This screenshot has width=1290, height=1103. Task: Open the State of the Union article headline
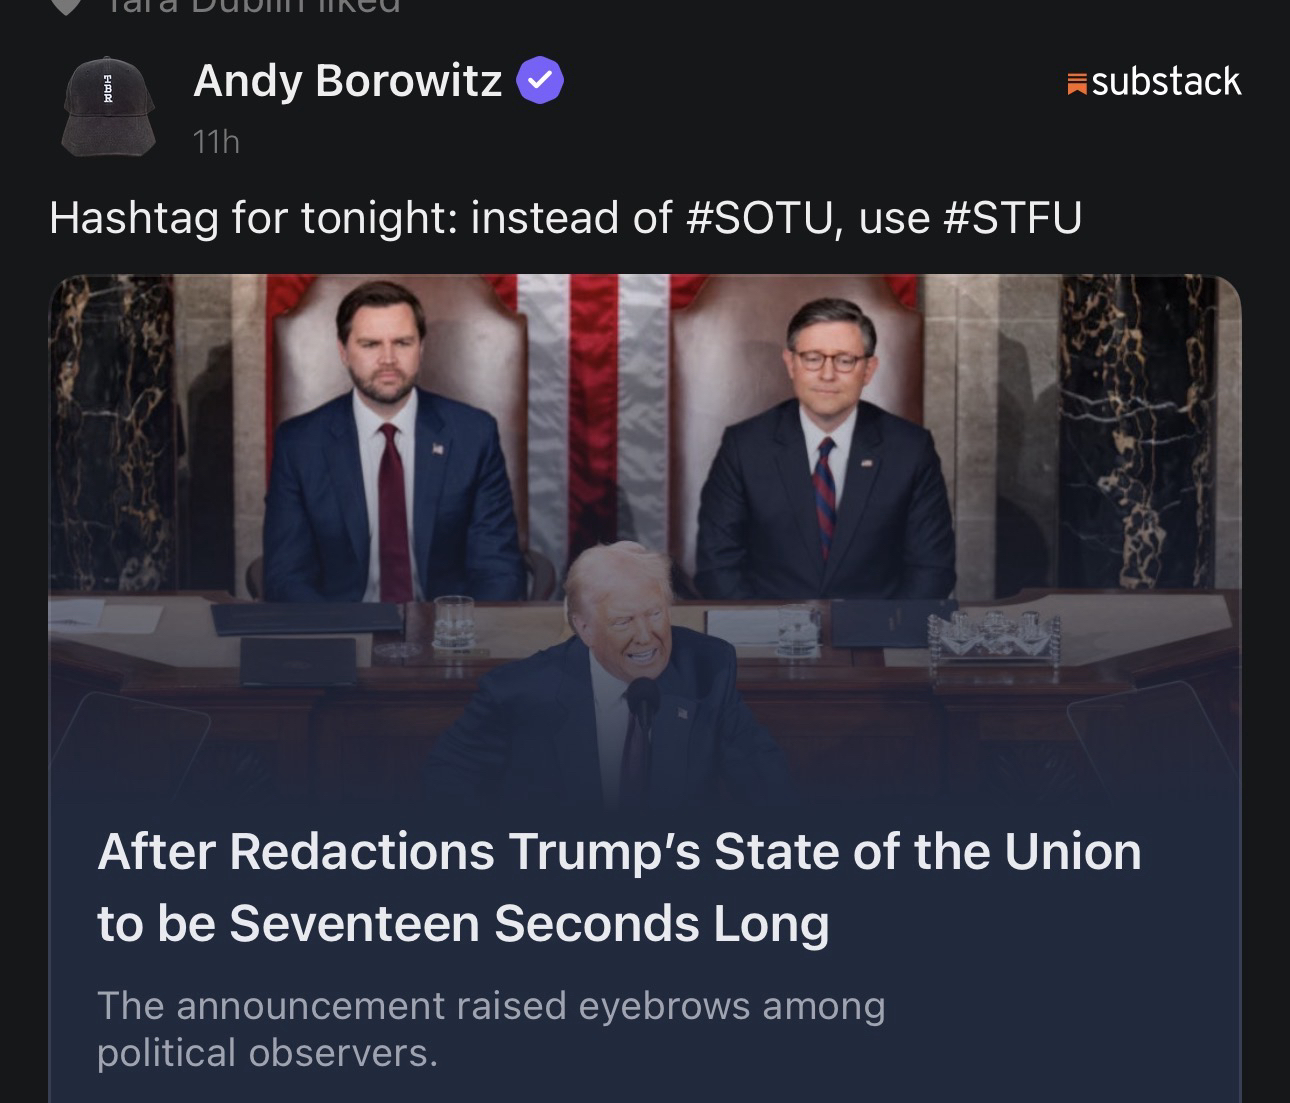pos(619,886)
